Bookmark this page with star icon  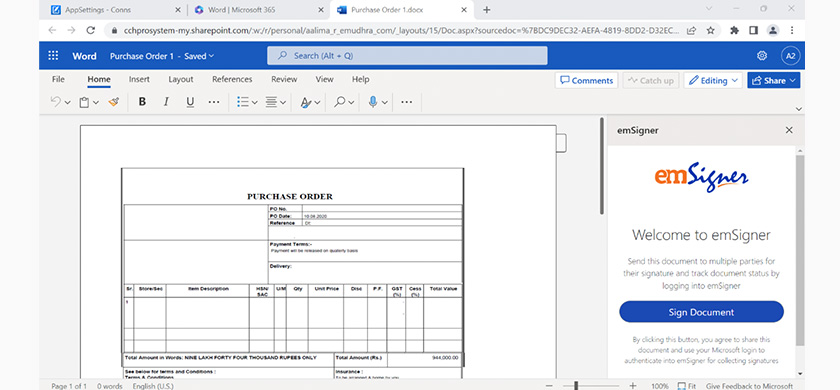pyautogui.click(x=710, y=31)
